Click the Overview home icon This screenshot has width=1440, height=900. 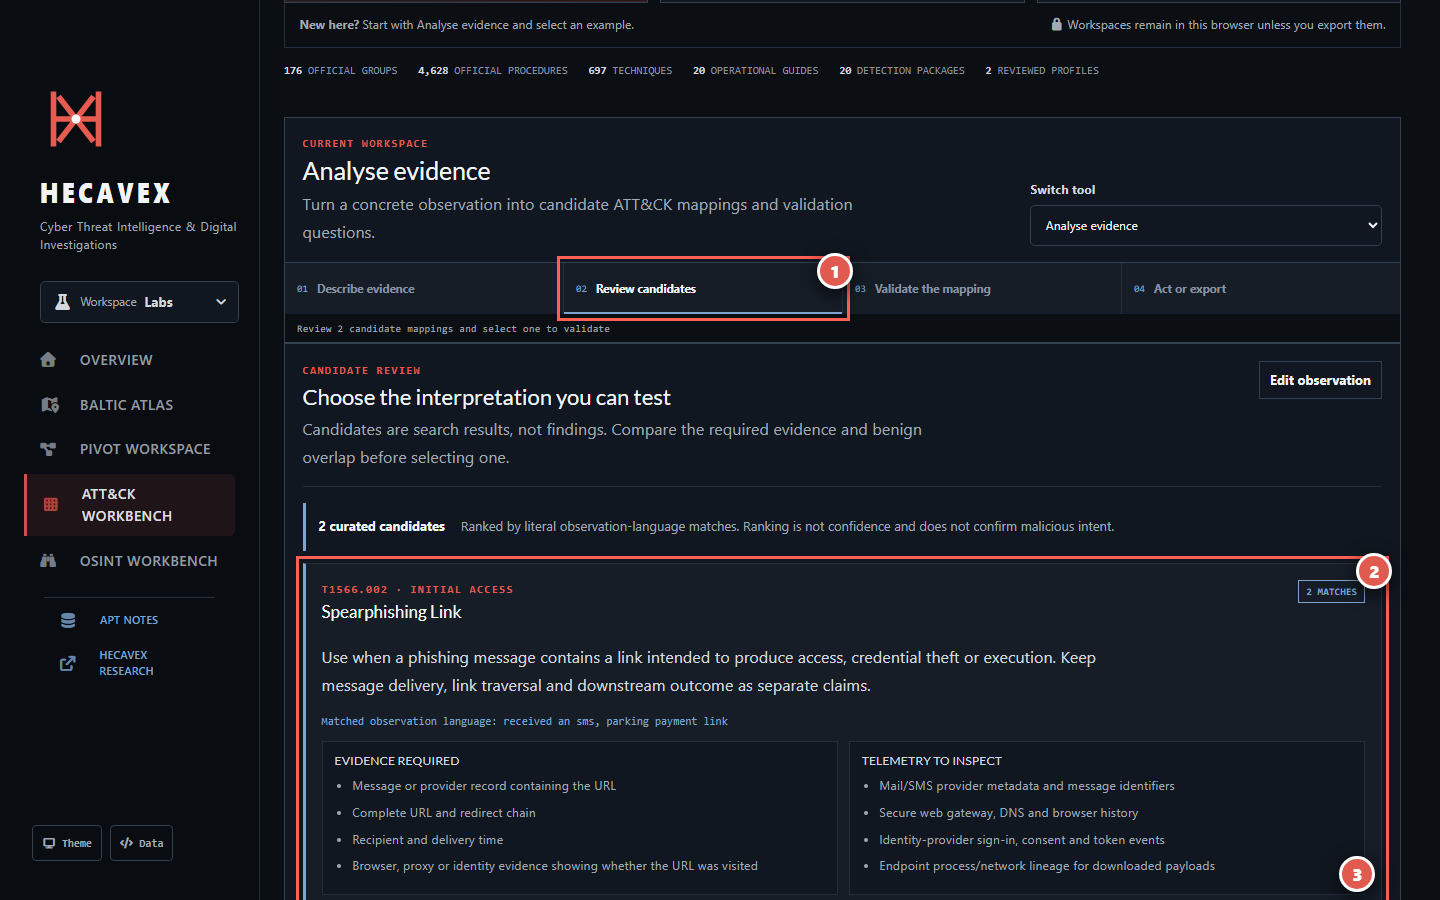point(48,360)
